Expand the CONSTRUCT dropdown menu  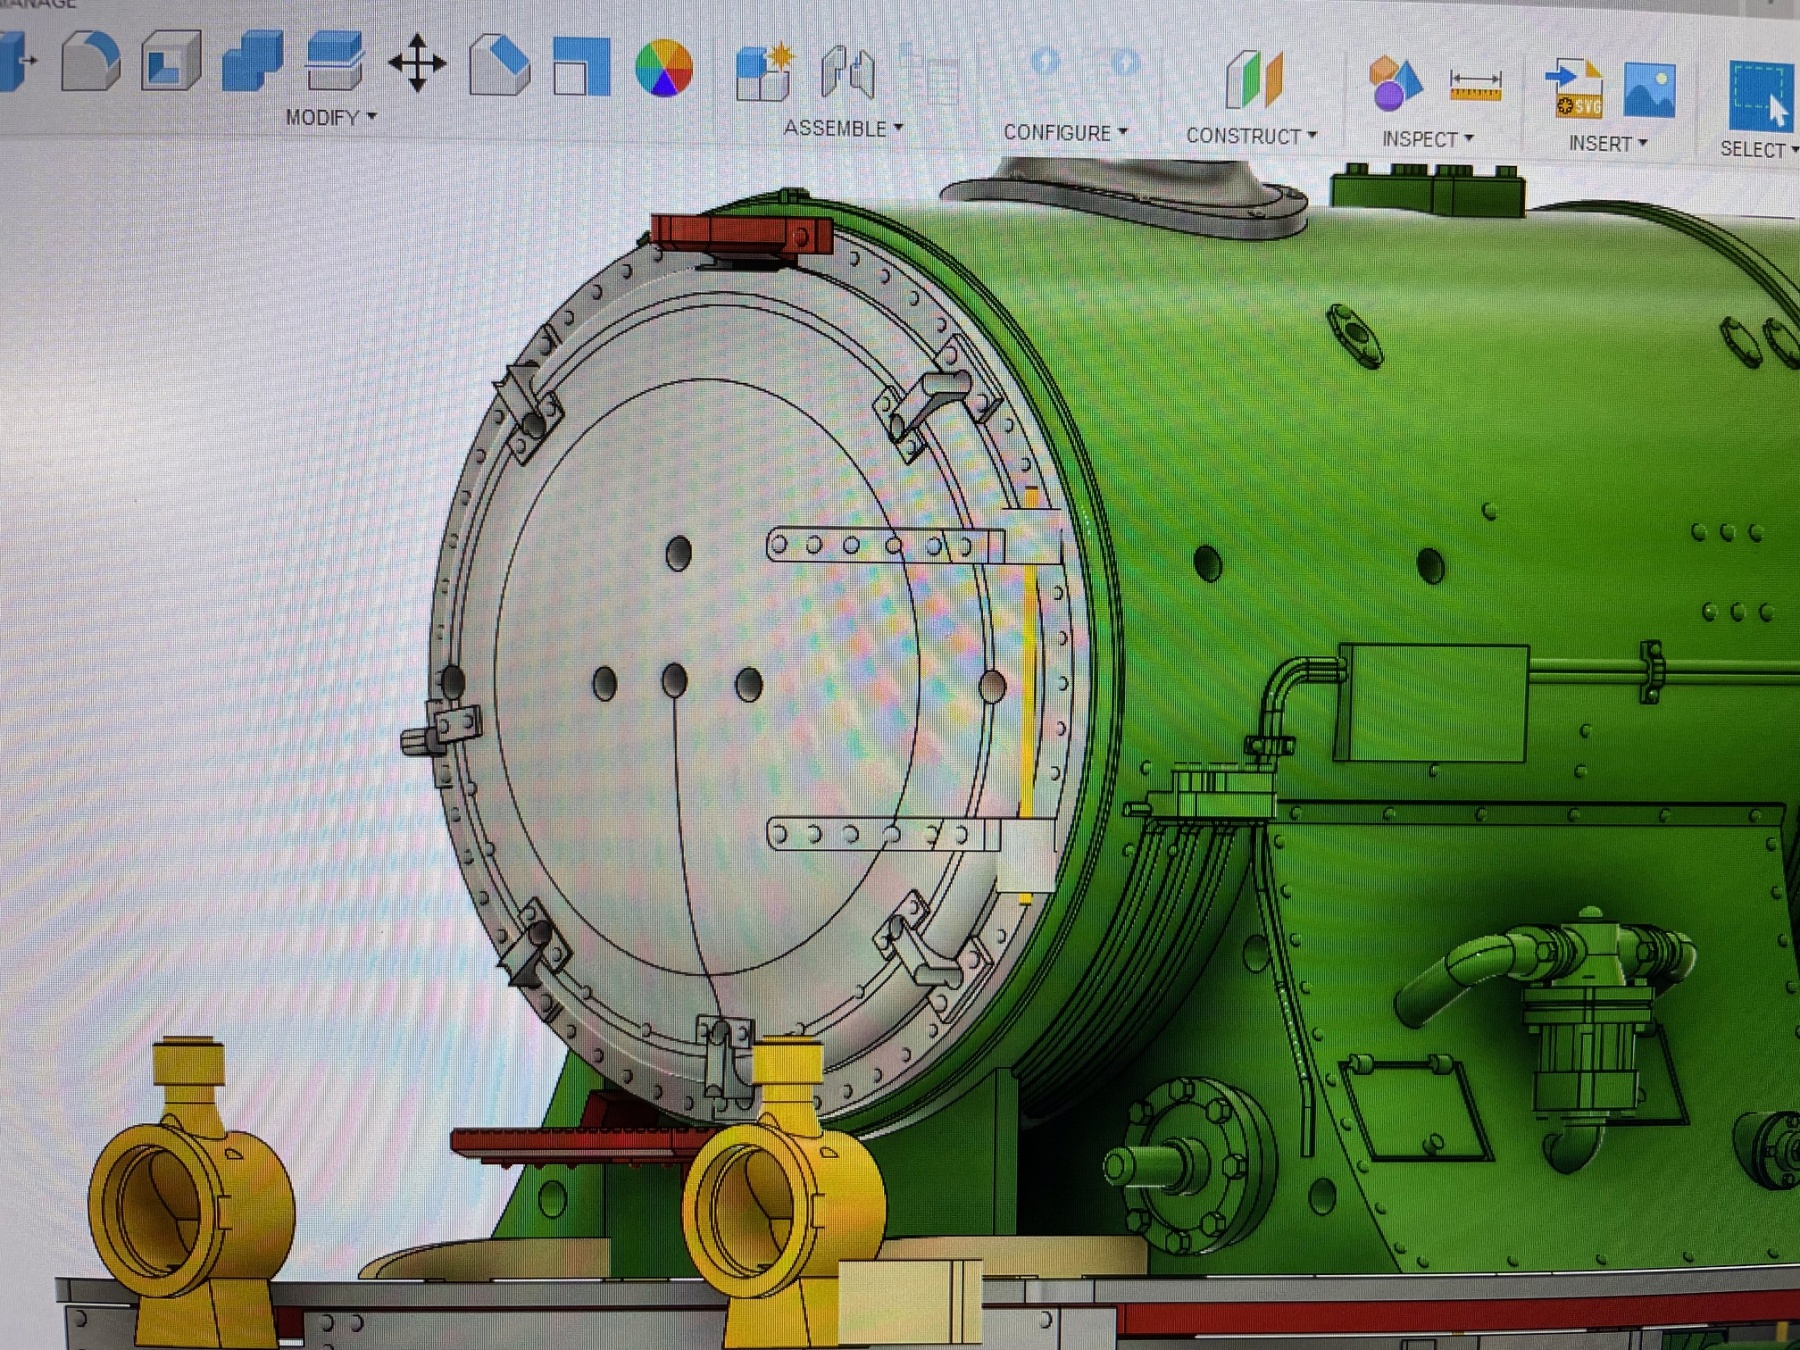(x=1251, y=136)
